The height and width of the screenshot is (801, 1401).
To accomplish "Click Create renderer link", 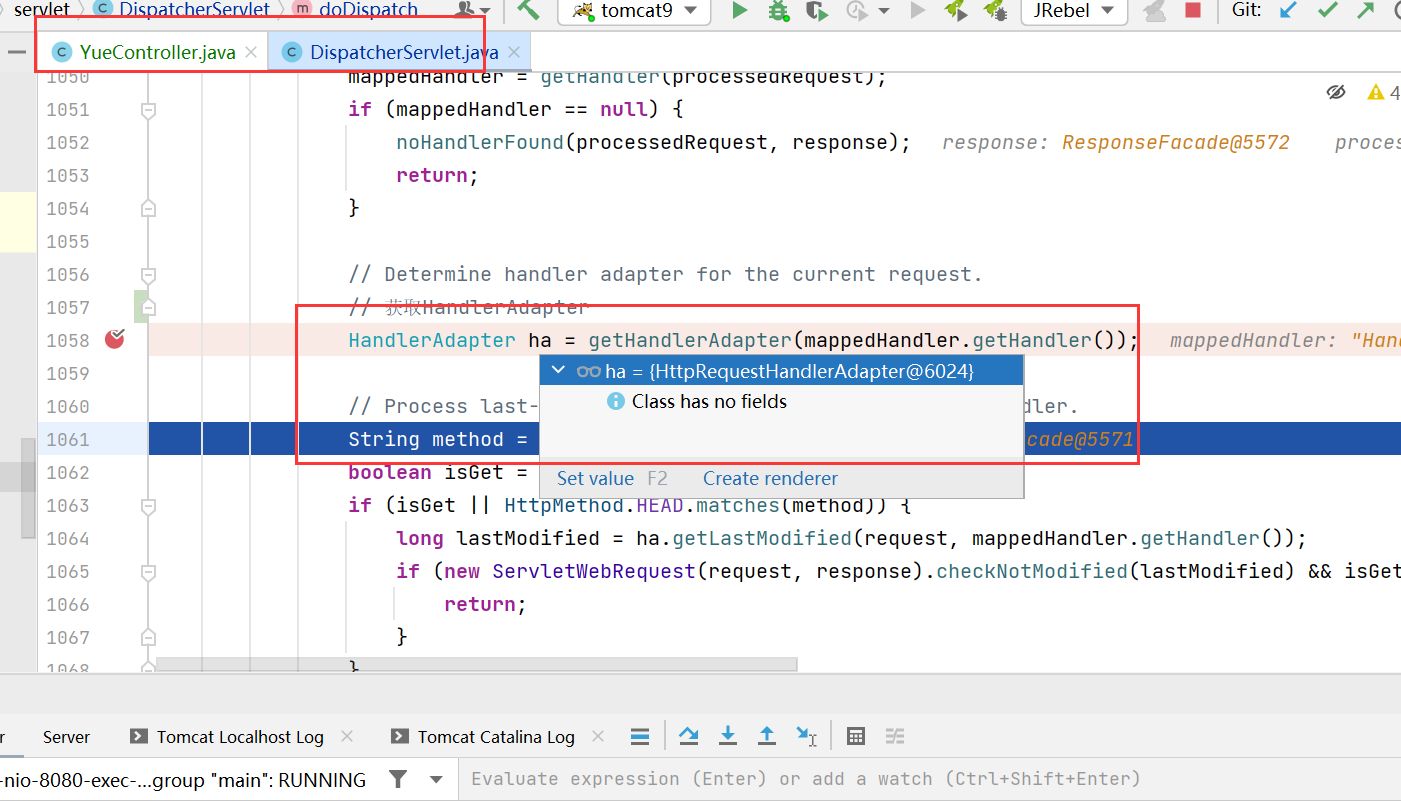I will coord(770,478).
